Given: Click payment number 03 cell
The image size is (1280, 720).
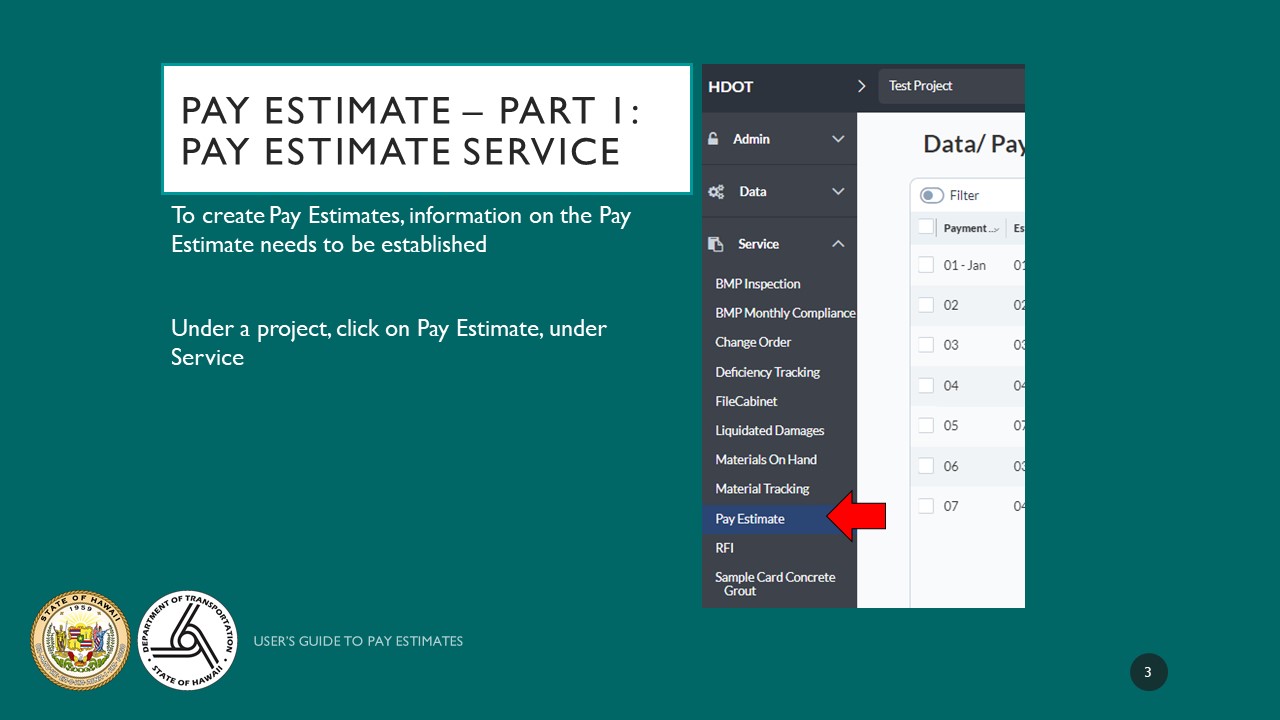Looking at the screenshot, I should 951,345.
